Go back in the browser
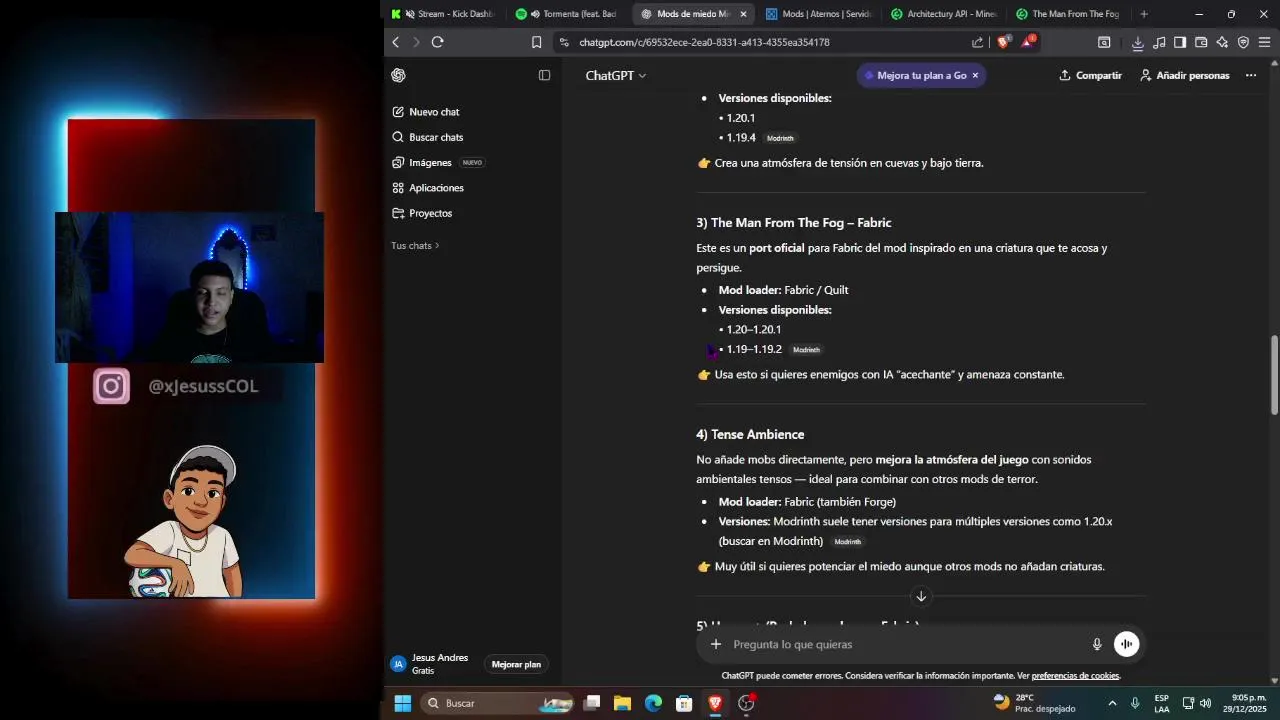 tap(396, 42)
